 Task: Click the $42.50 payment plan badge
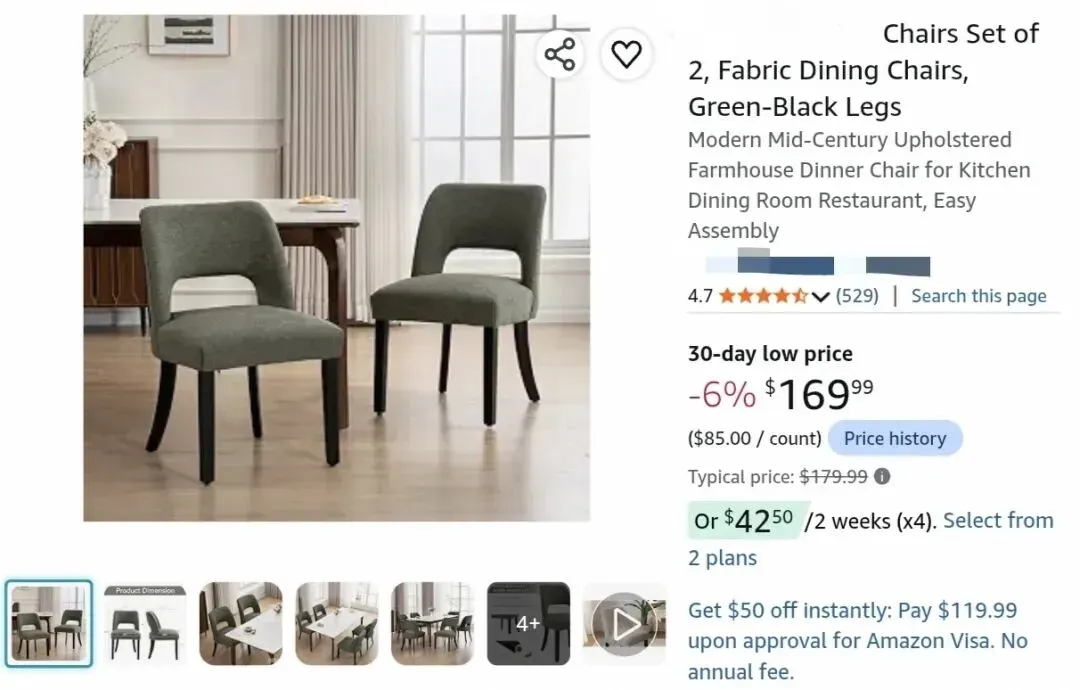pyautogui.click(x=744, y=521)
